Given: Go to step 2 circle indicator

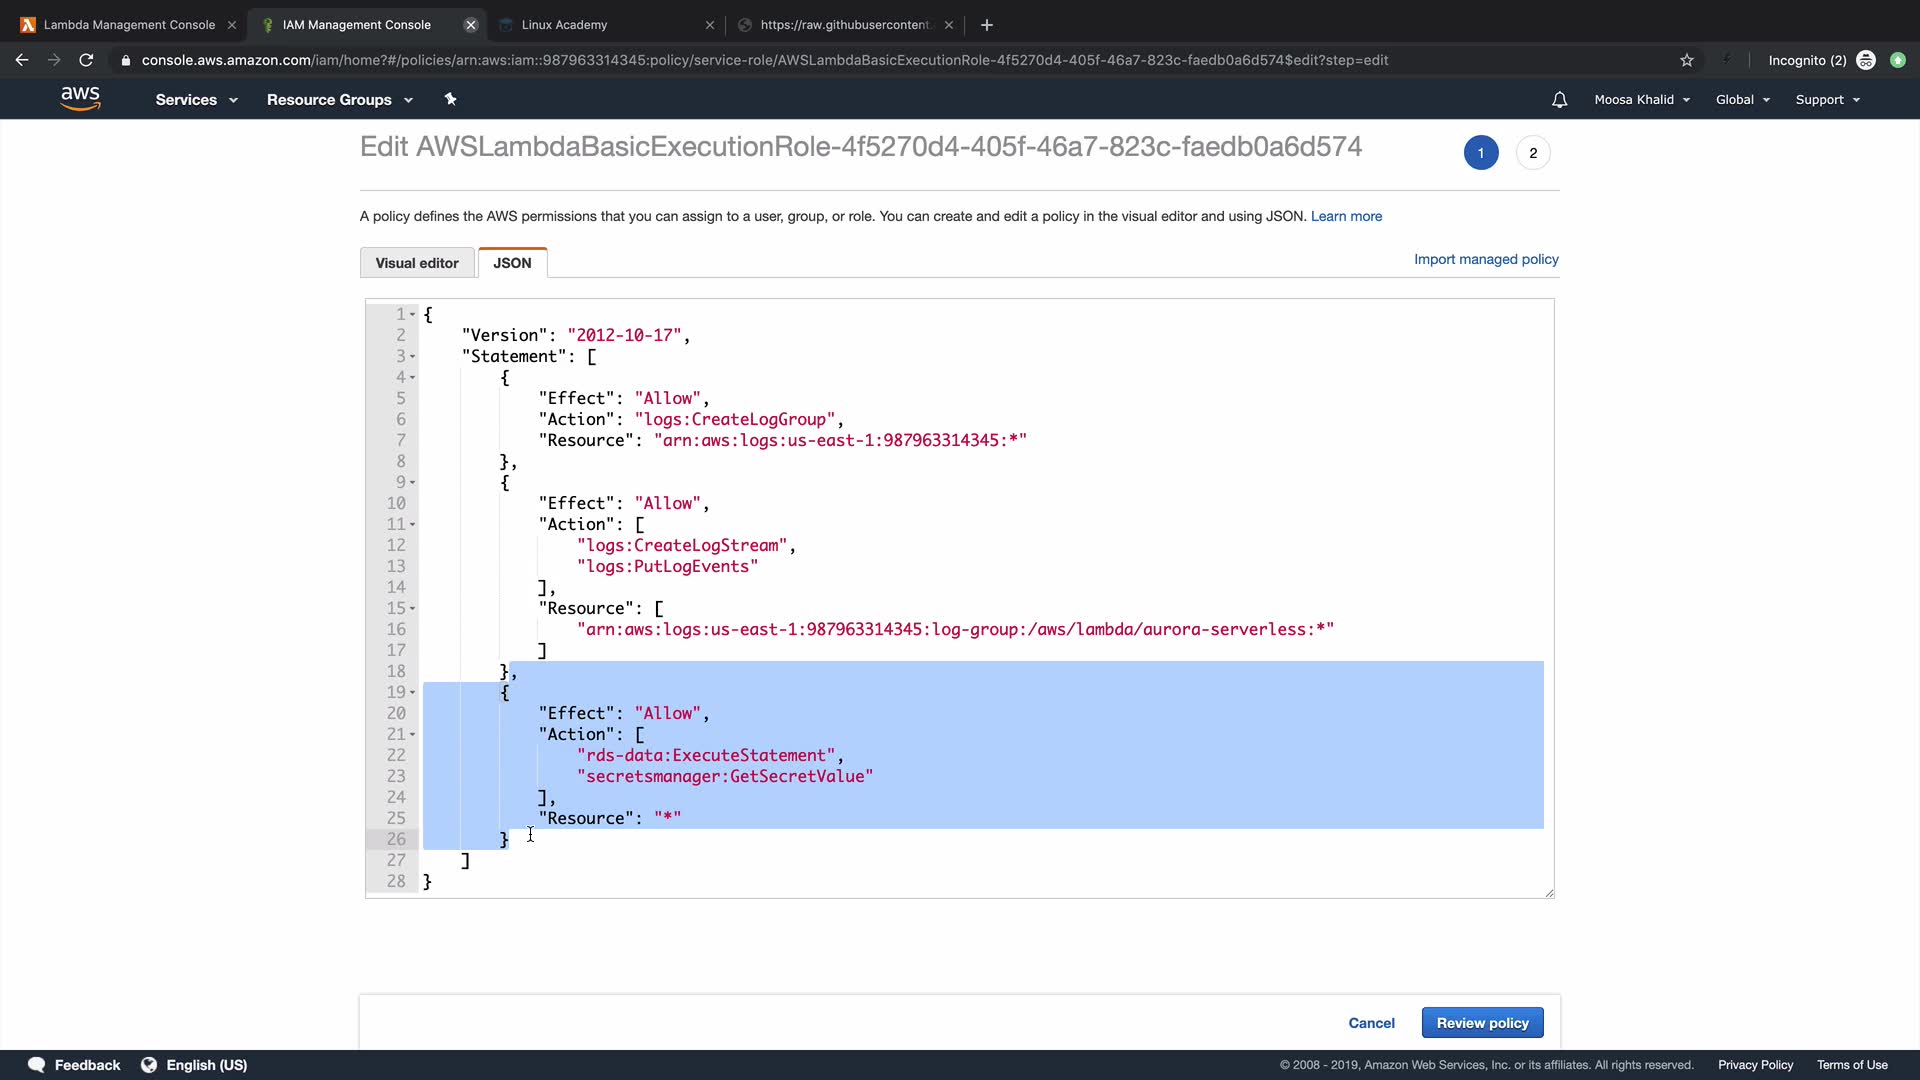Looking at the screenshot, I should coord(1532,153).
